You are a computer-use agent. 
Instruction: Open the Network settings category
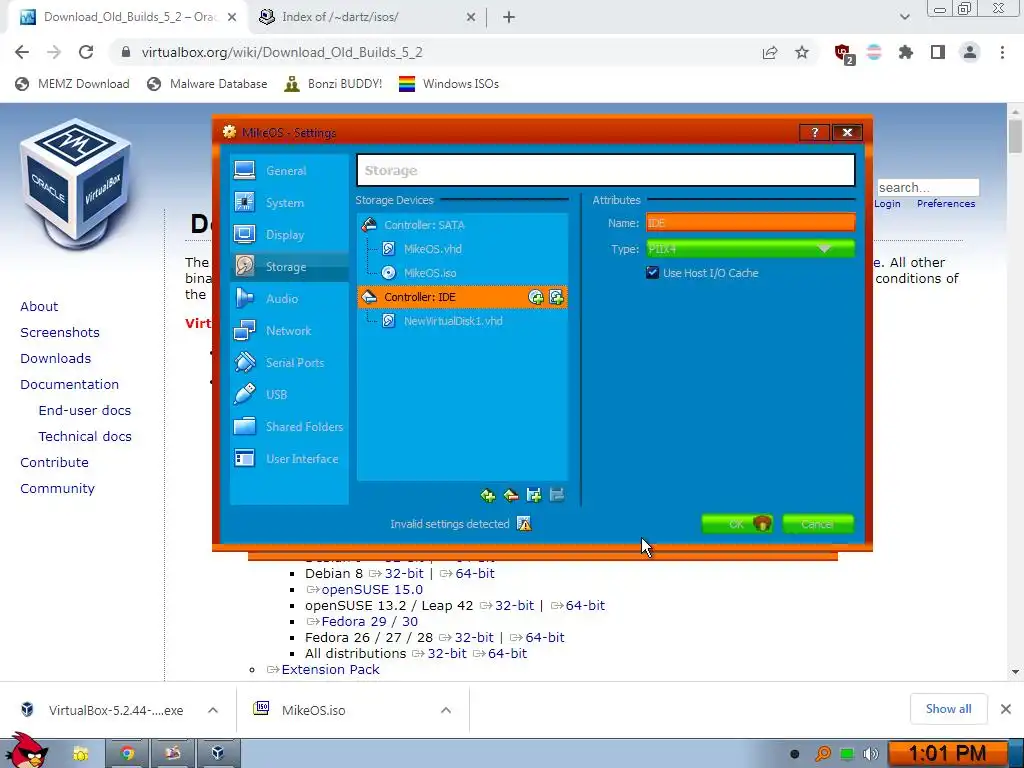tap(289, 330)
